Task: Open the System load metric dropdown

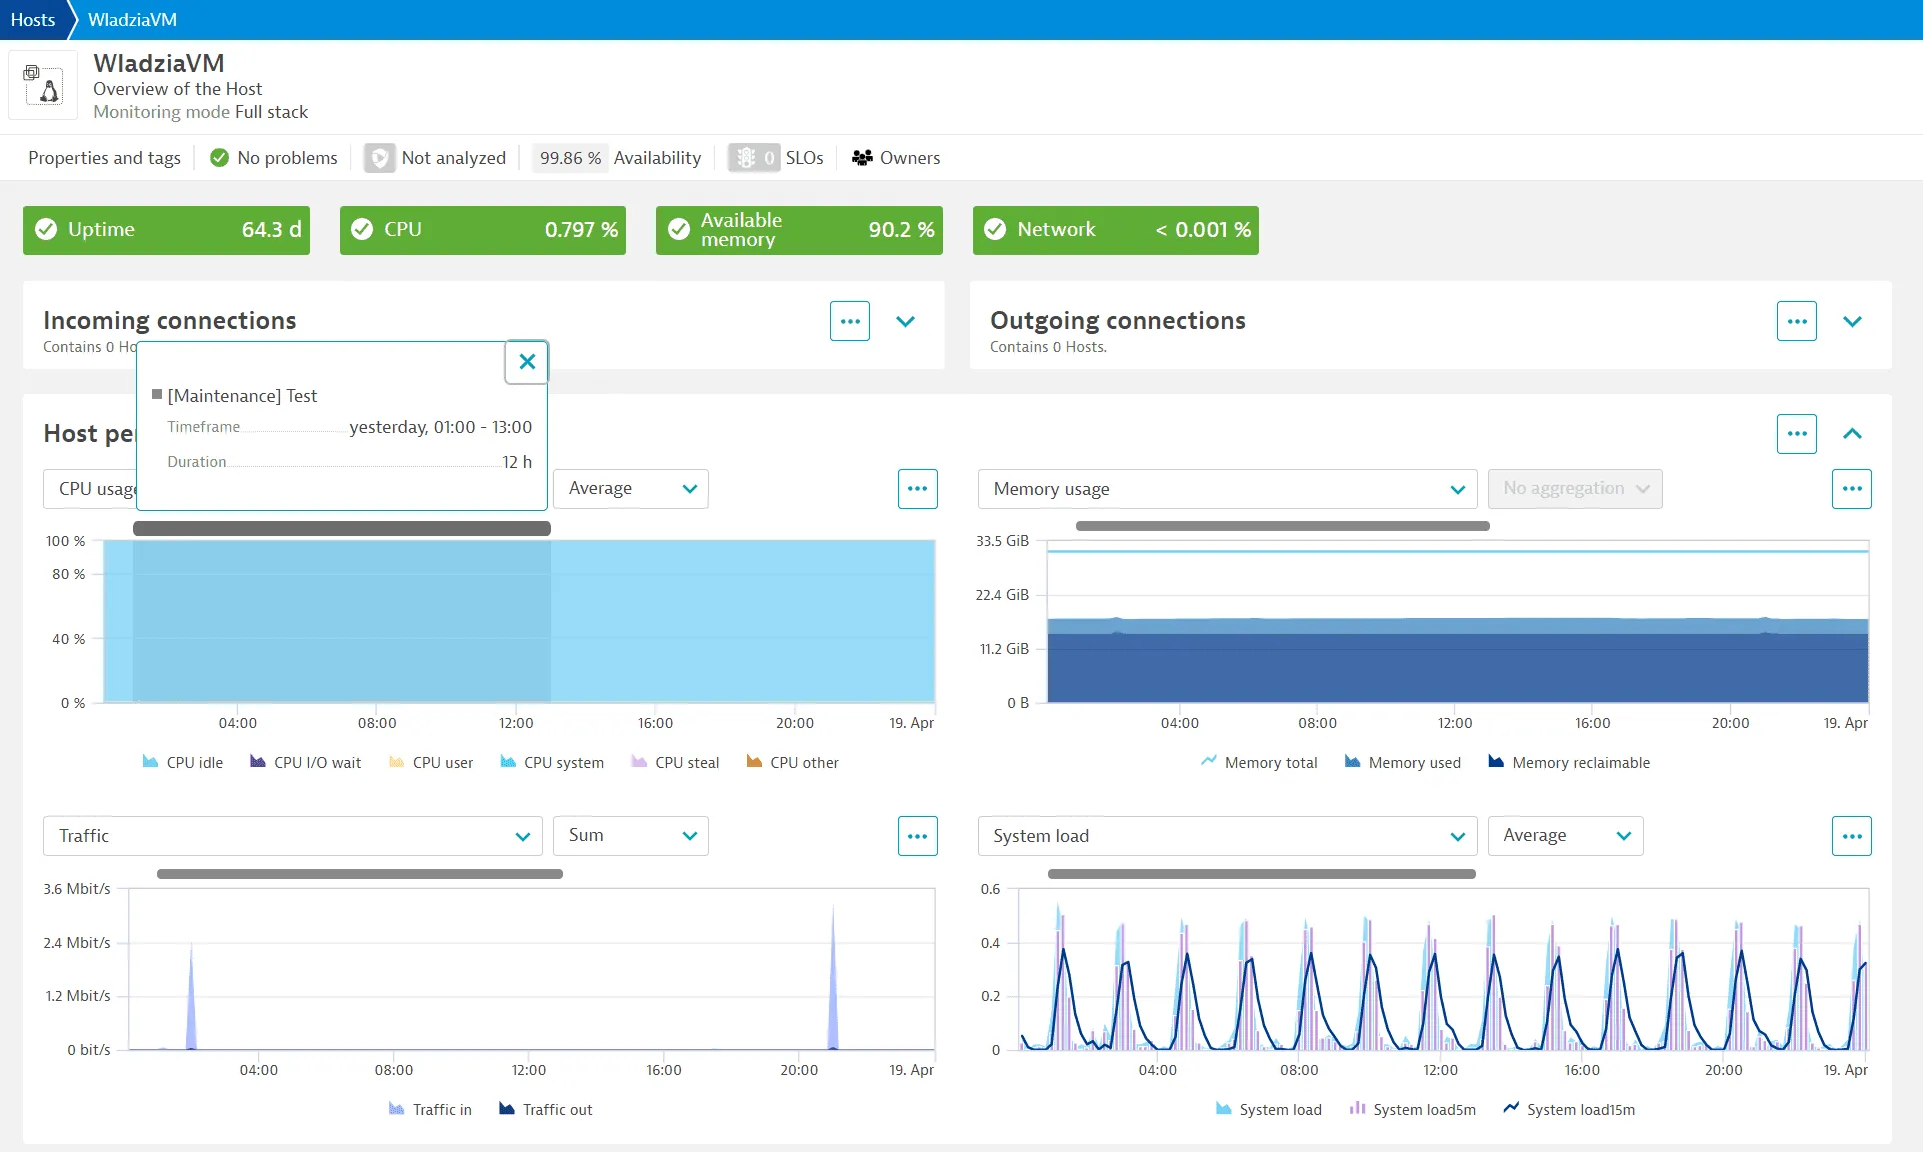Action: (1227, 836)
